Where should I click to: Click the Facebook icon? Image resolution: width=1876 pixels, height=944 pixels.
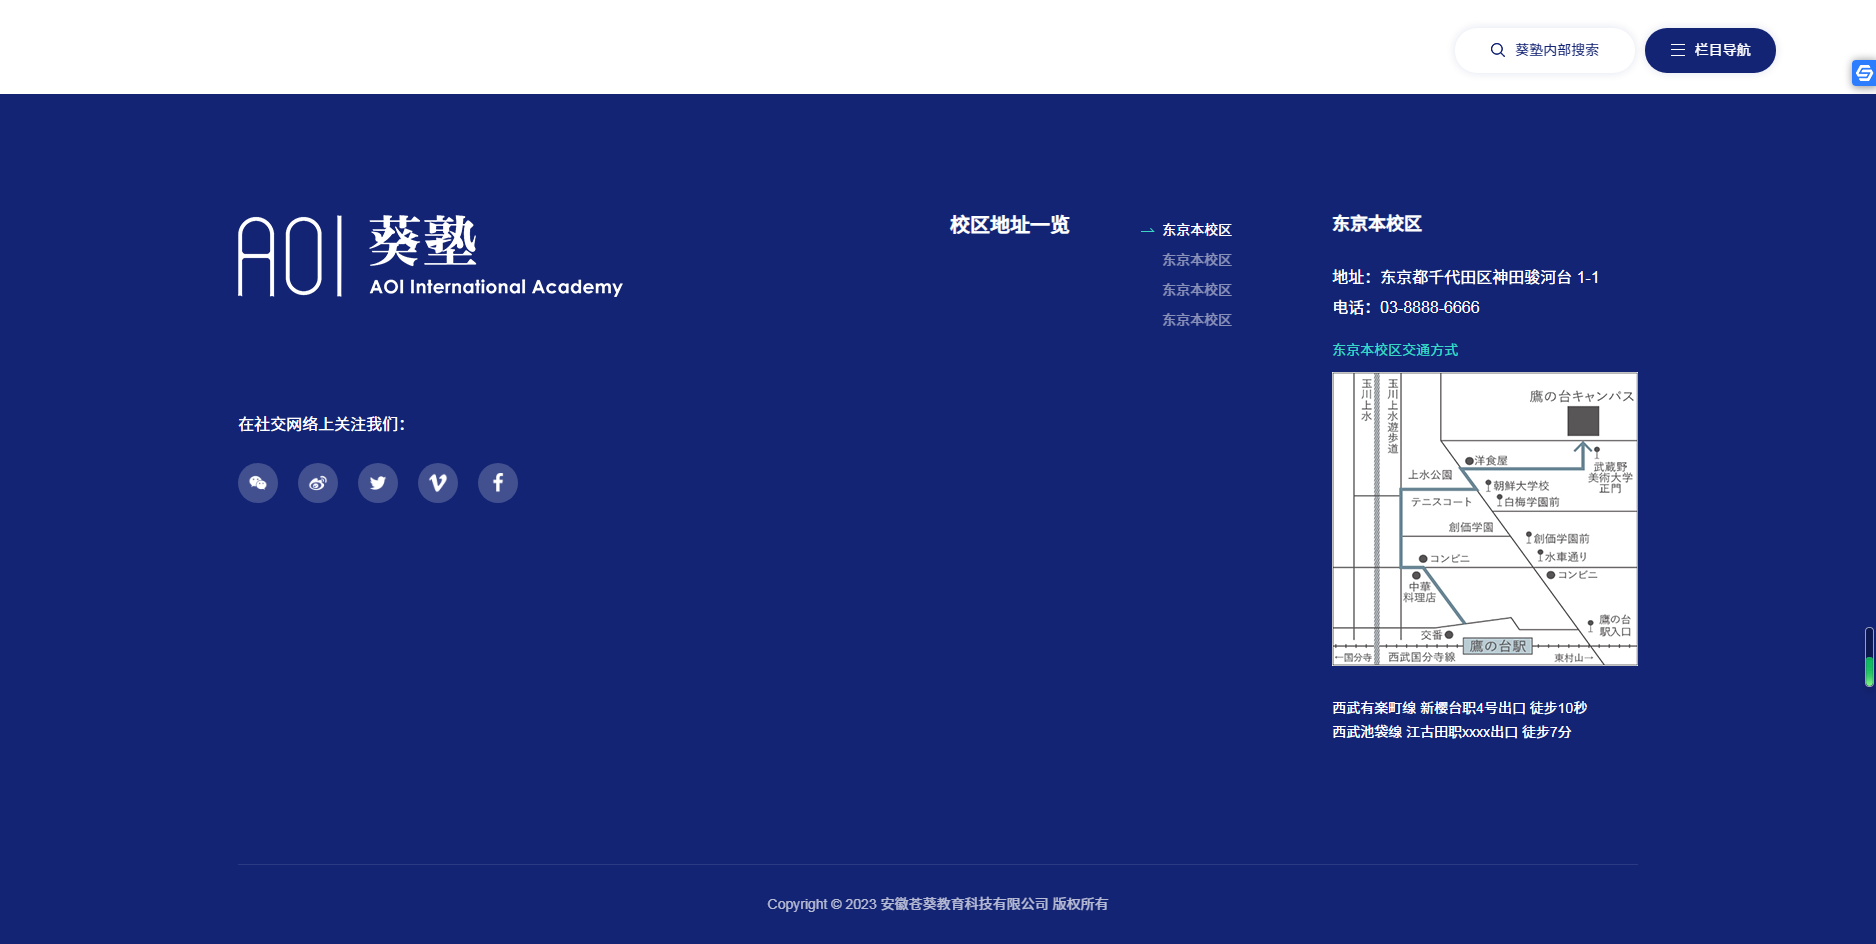click(498, 483)
